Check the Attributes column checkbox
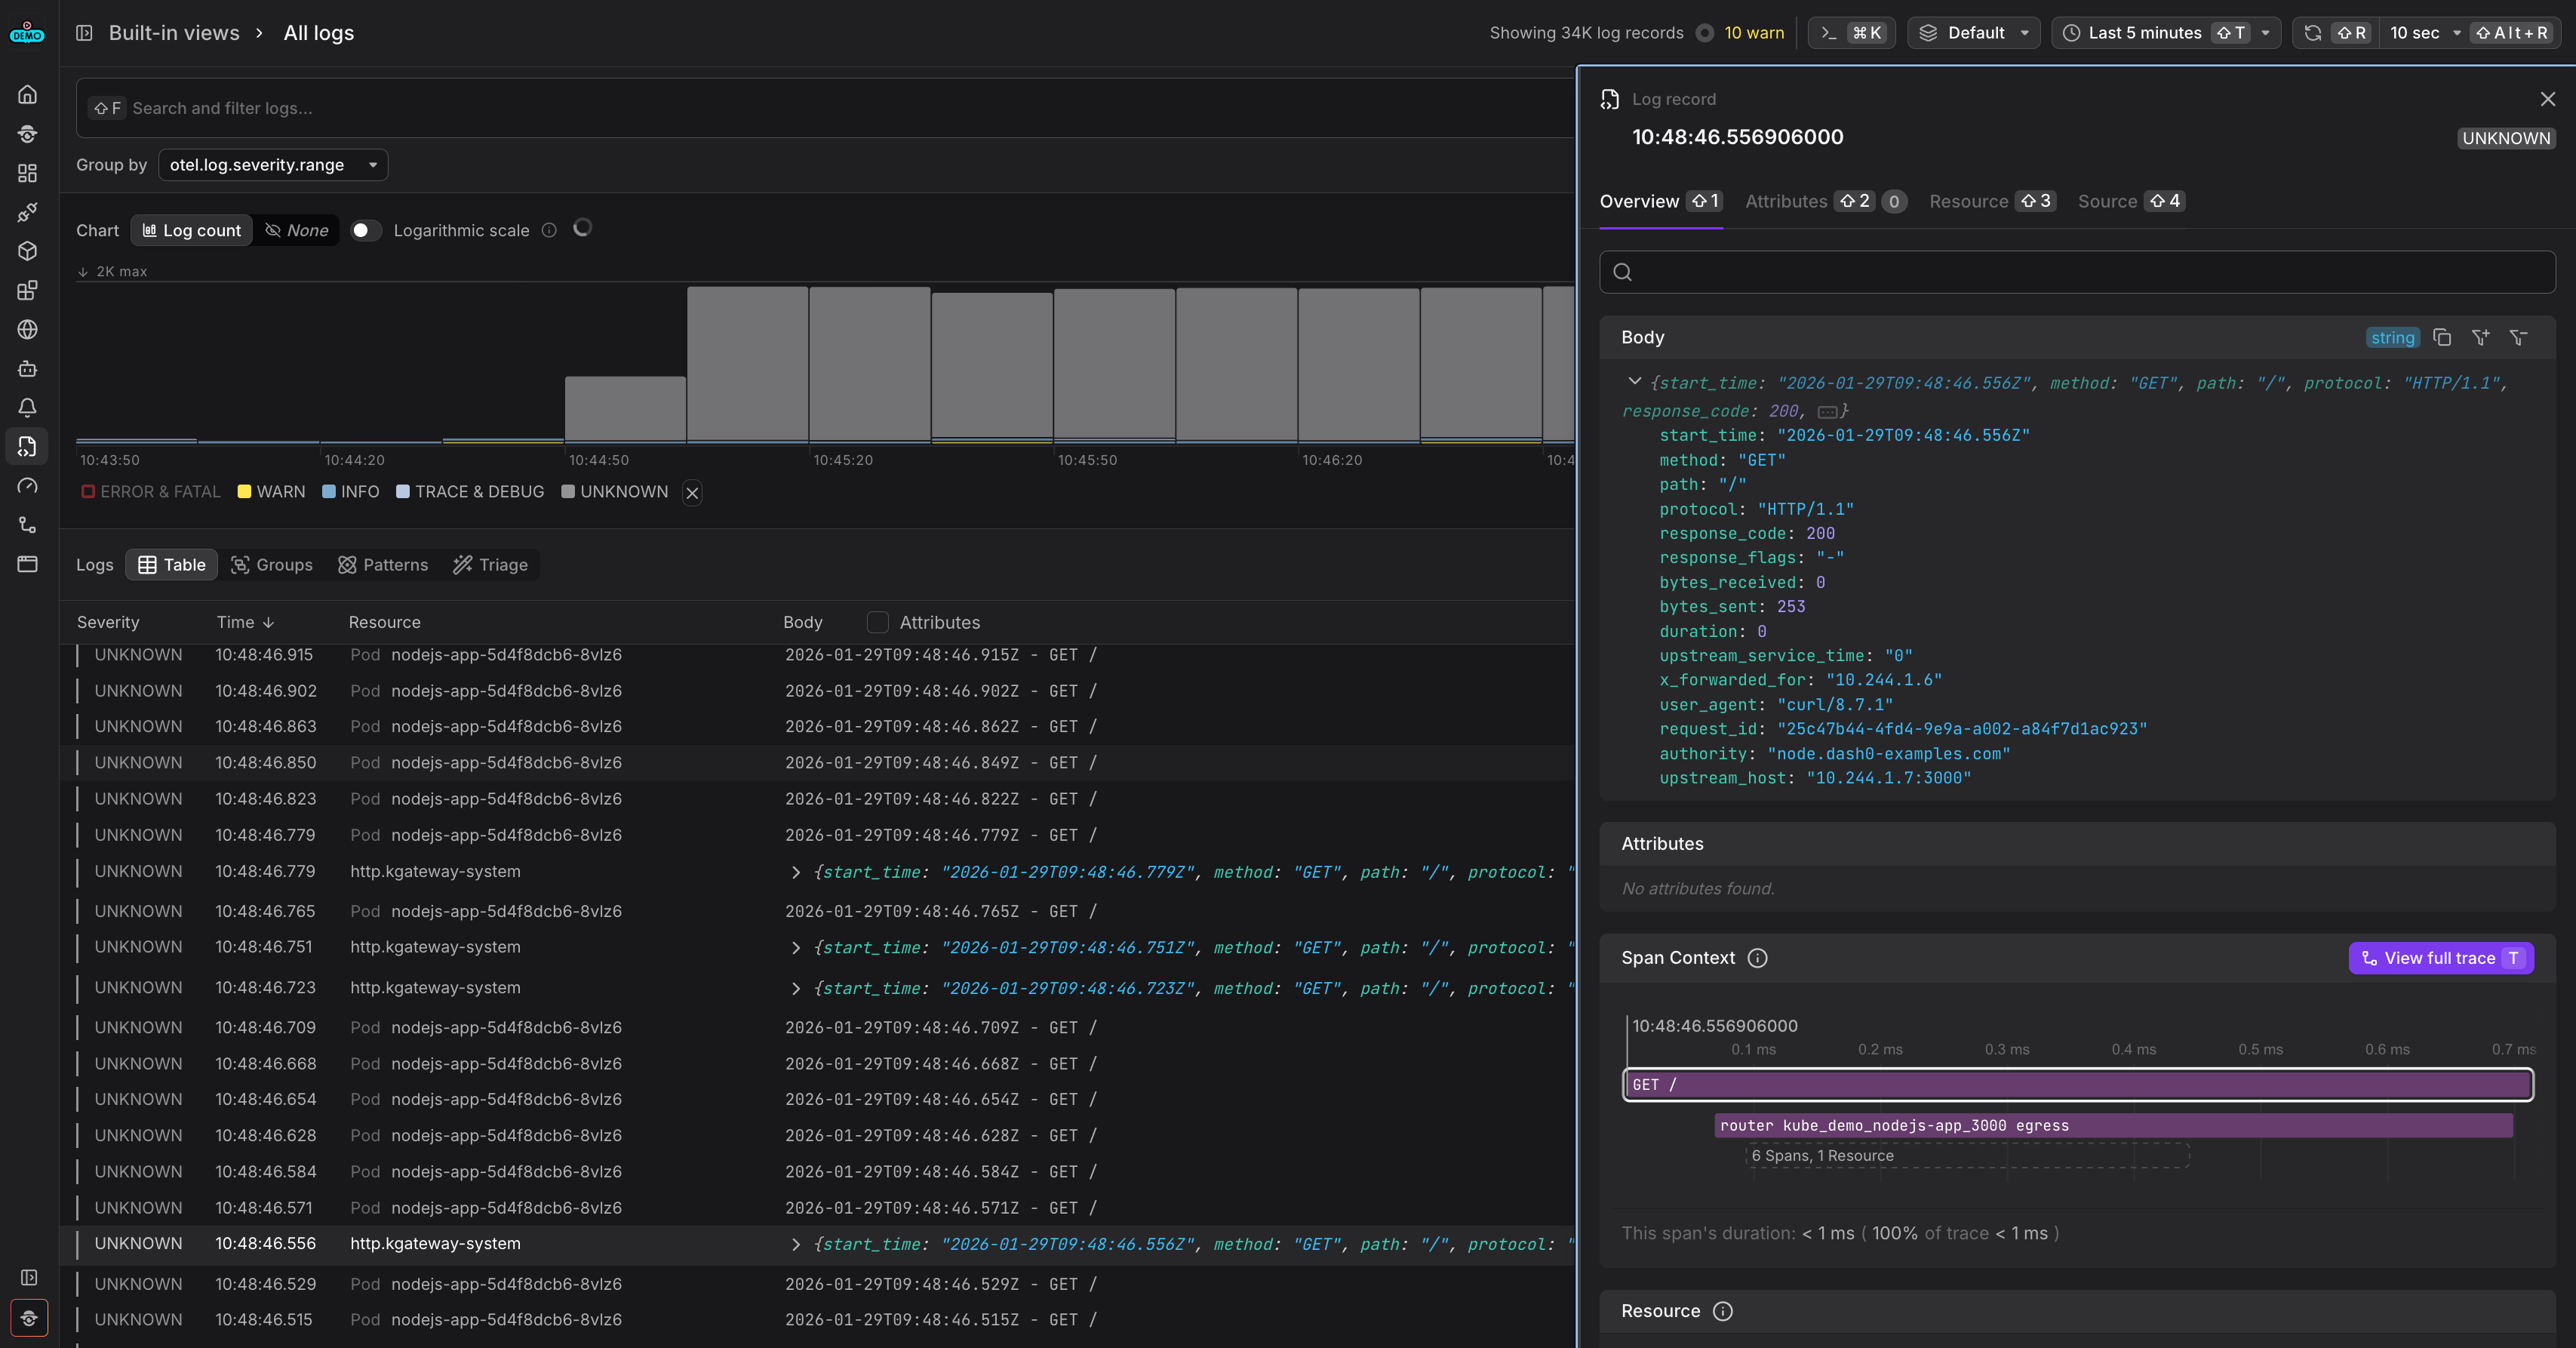Viewport: 2576px width, 1348px height. 877,622
